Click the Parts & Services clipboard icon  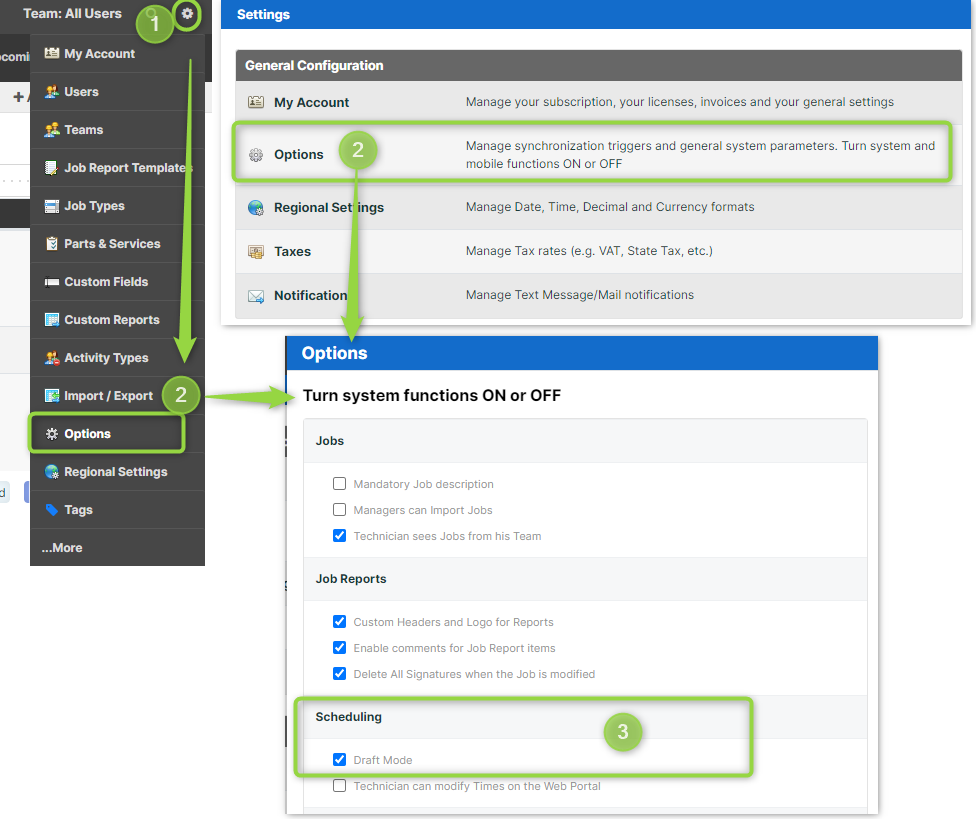coord(52,244)
